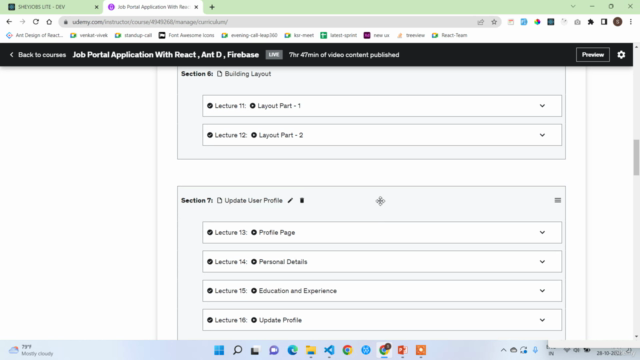Click browser back arrow

point(9,22)
